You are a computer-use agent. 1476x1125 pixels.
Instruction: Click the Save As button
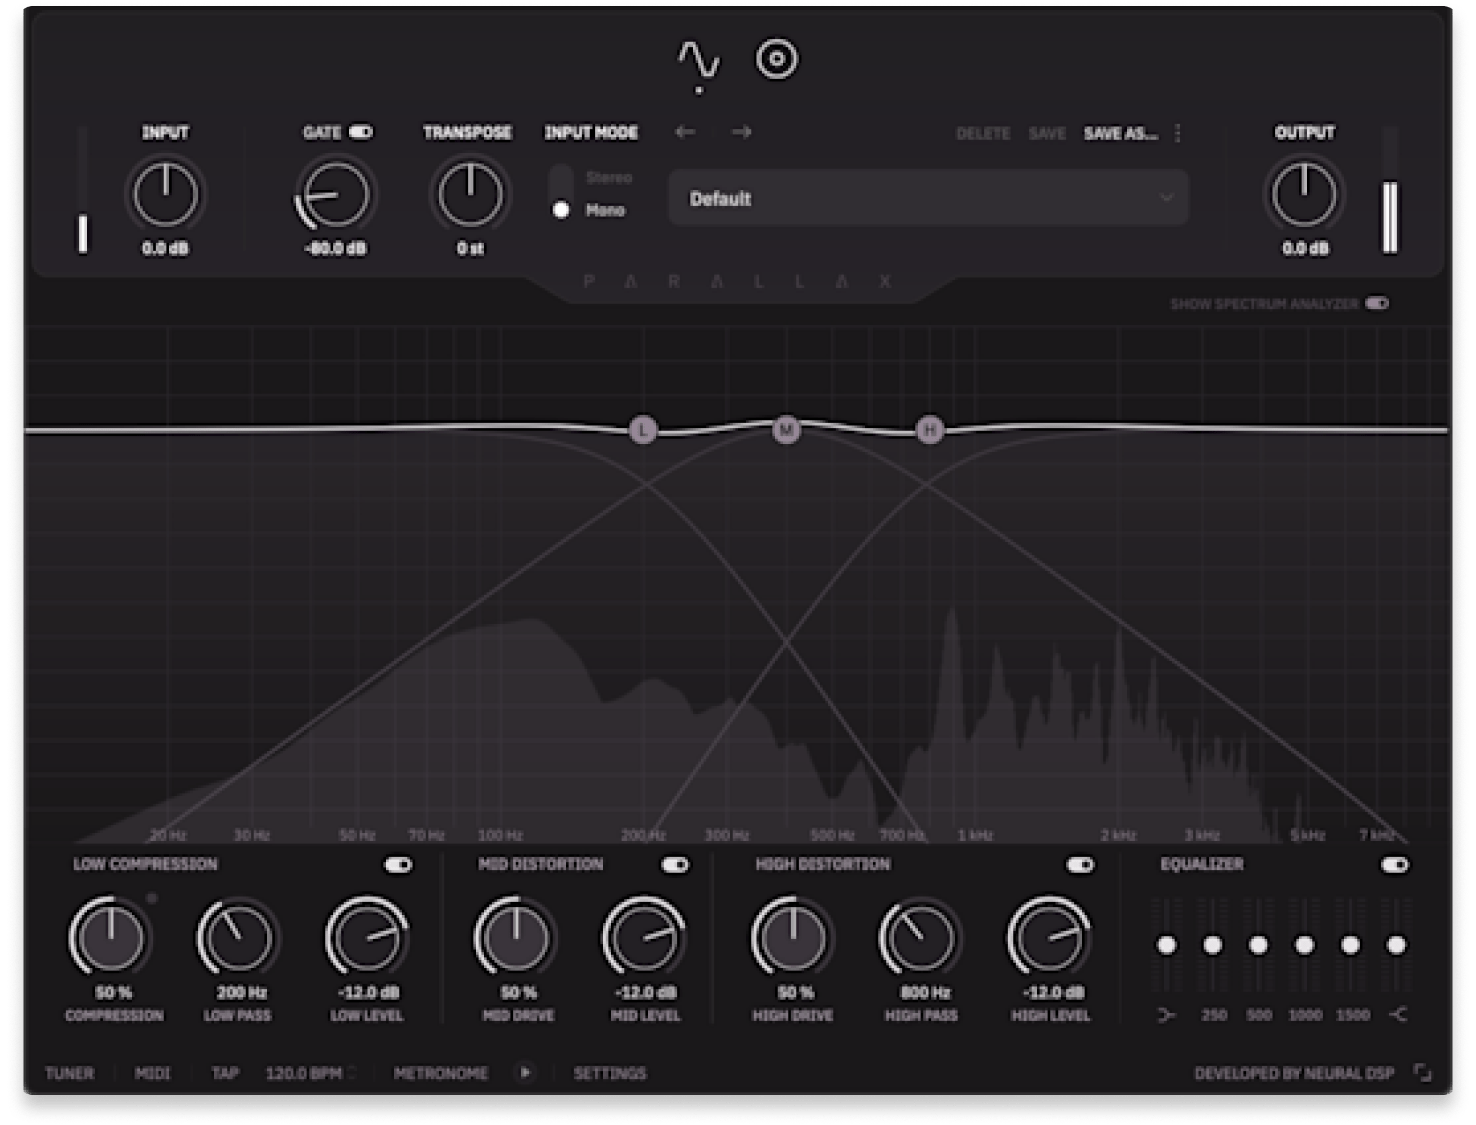click(1120, 133)
